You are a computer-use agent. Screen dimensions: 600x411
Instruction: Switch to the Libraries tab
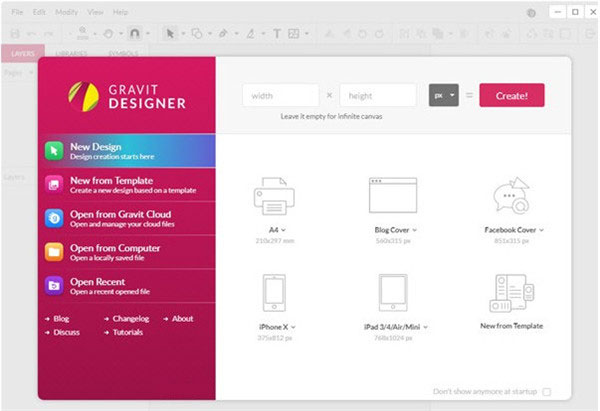coord(71,53)
